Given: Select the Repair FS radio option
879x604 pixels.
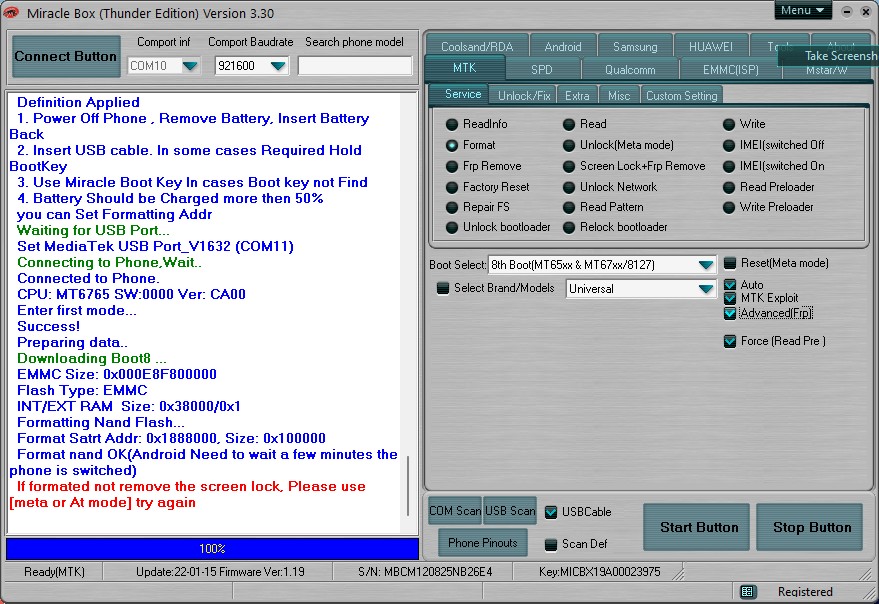Looking at the screenshot, I should 452,208.
